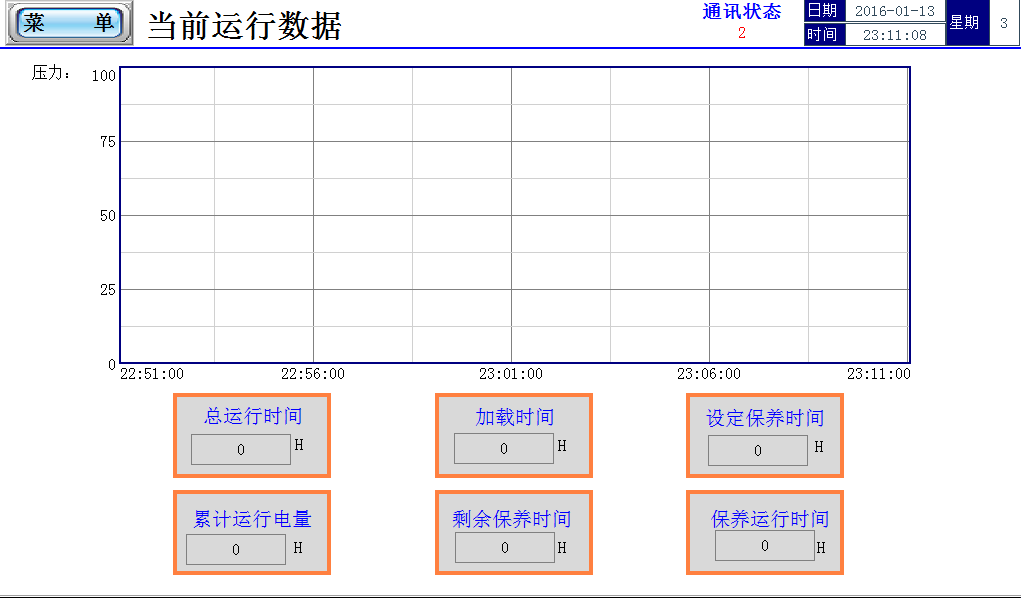Click the 时间 label in header
The width and height of the screenshot is (1021, 598).
pyautogui.click(x=822, y=34)
